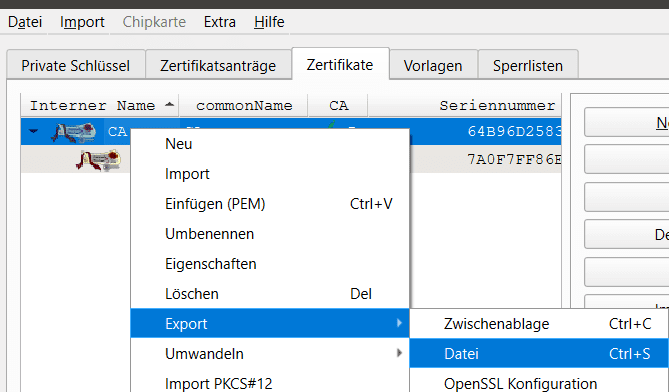Viewport: 669px width, 392px height.
Task: Select Einfügen (PEM) from context menu
Action: tap(270, 203)
